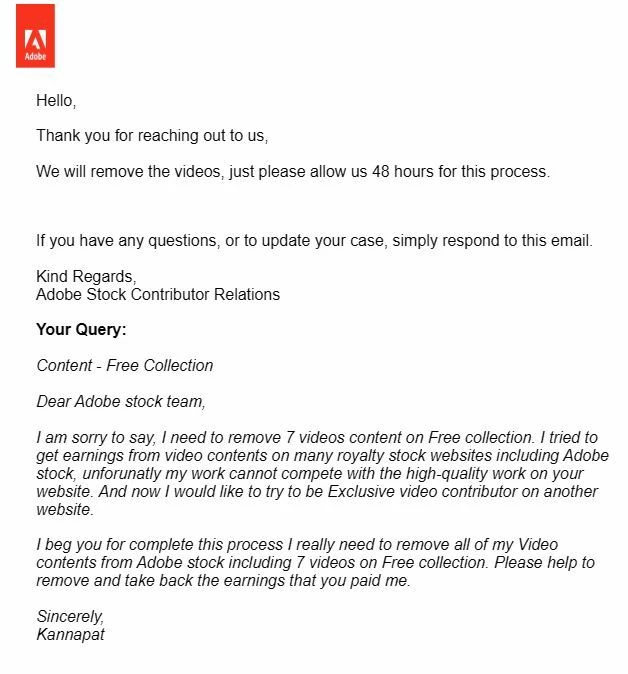This screenshot has height=674, width=628.
Task: Click the italic "Sincerely," line
Action: (x=70, y=617)
